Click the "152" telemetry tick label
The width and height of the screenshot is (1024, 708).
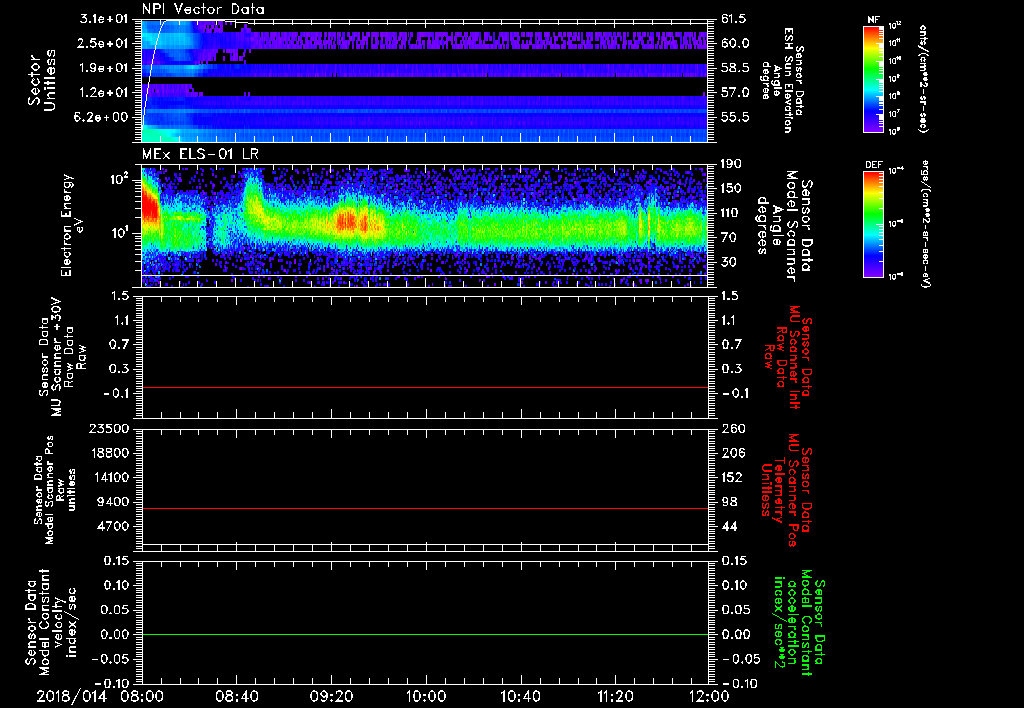[731, 477]
